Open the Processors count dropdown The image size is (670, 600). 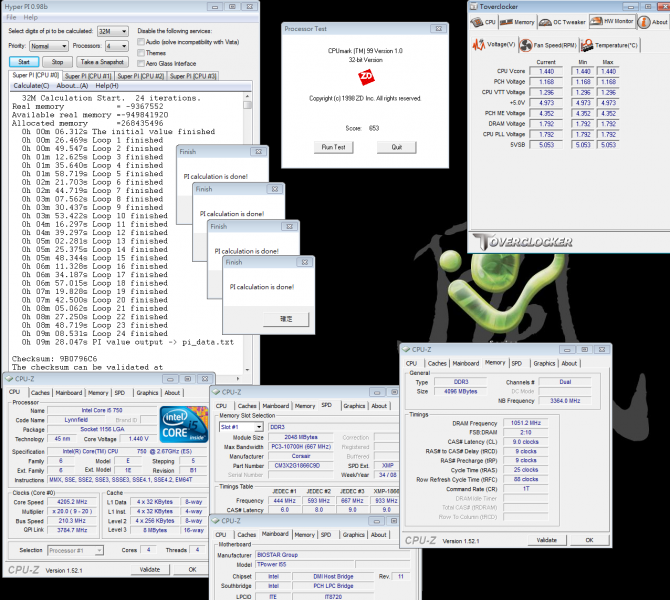click(x=116, y=46)
